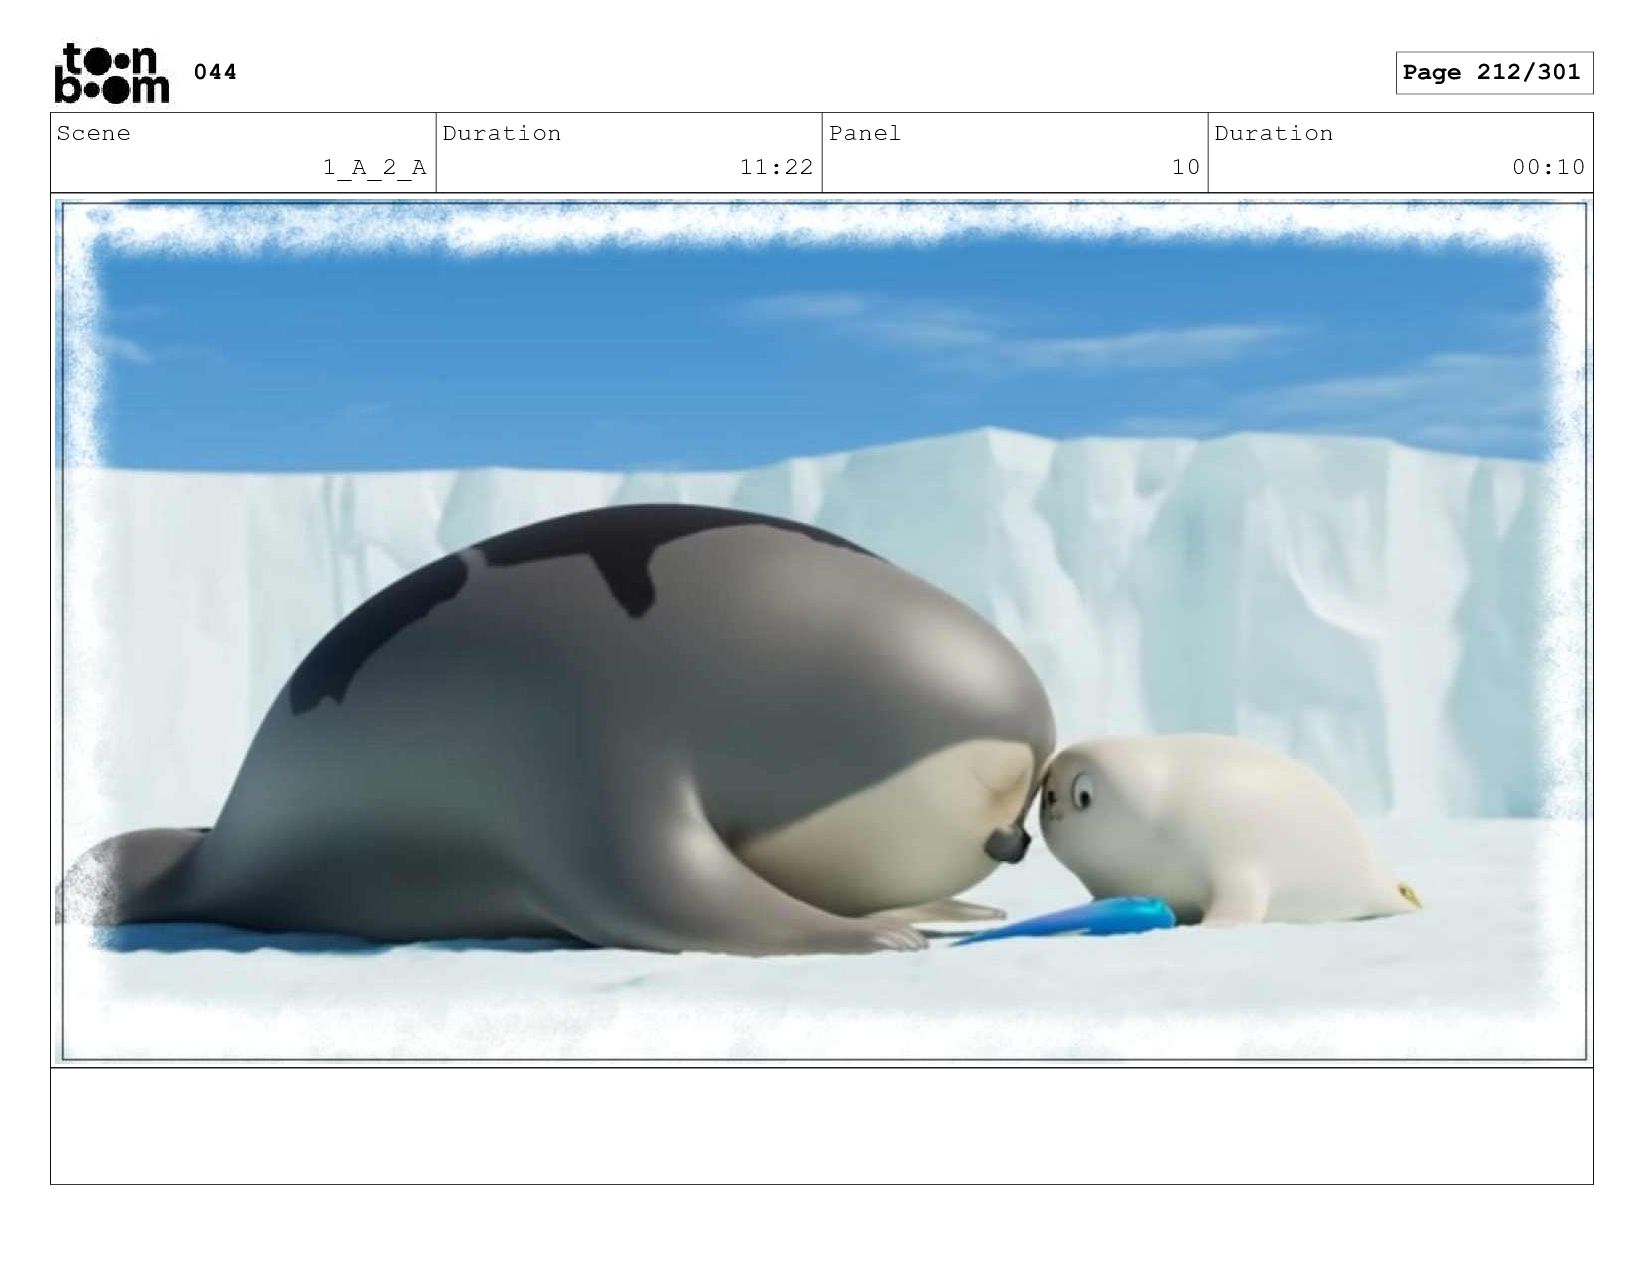Select panel duration value 00:10

(x=1548, y=168)
